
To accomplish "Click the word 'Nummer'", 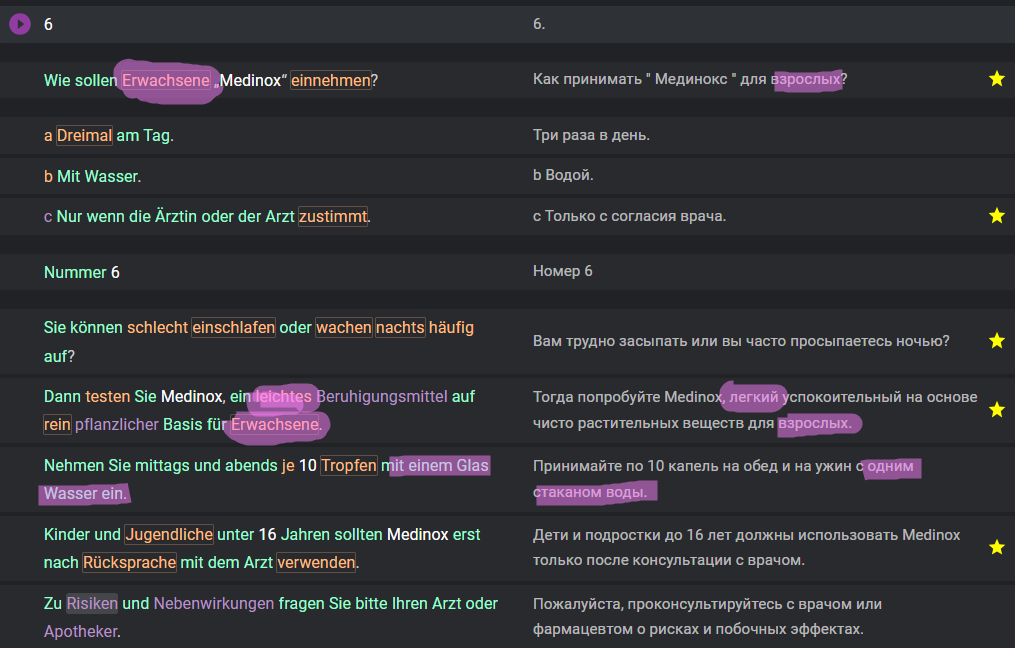I will 75,273.
